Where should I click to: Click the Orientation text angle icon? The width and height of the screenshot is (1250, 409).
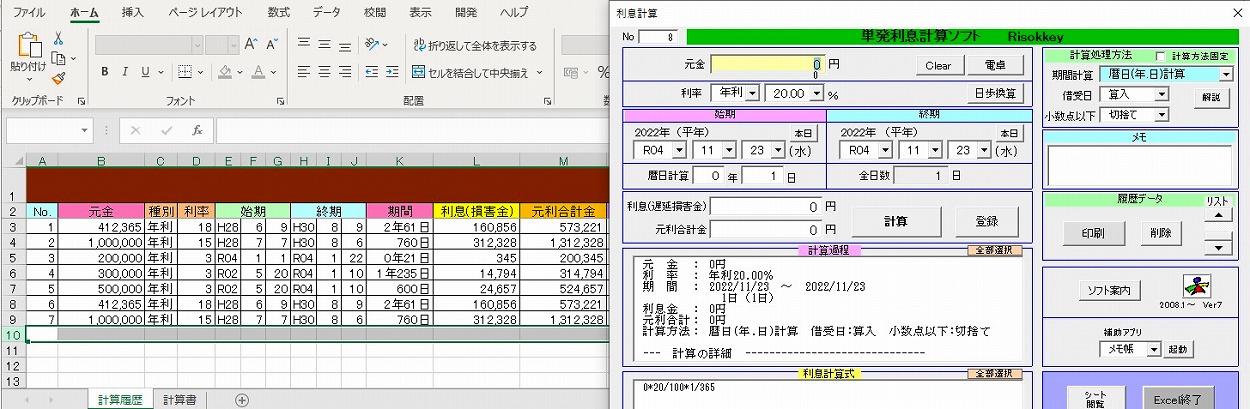[373, 45]
